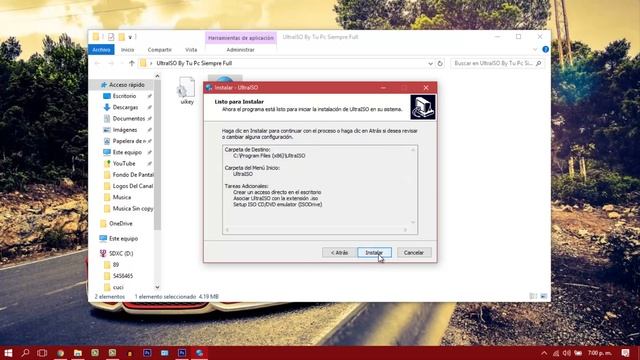Open File Explorer from the taskbar

[78, 353]
